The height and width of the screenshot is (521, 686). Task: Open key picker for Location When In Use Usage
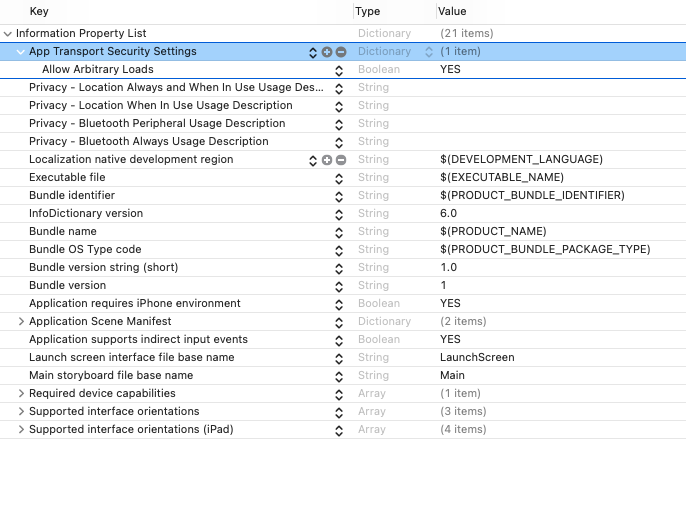tap(339, 106)
